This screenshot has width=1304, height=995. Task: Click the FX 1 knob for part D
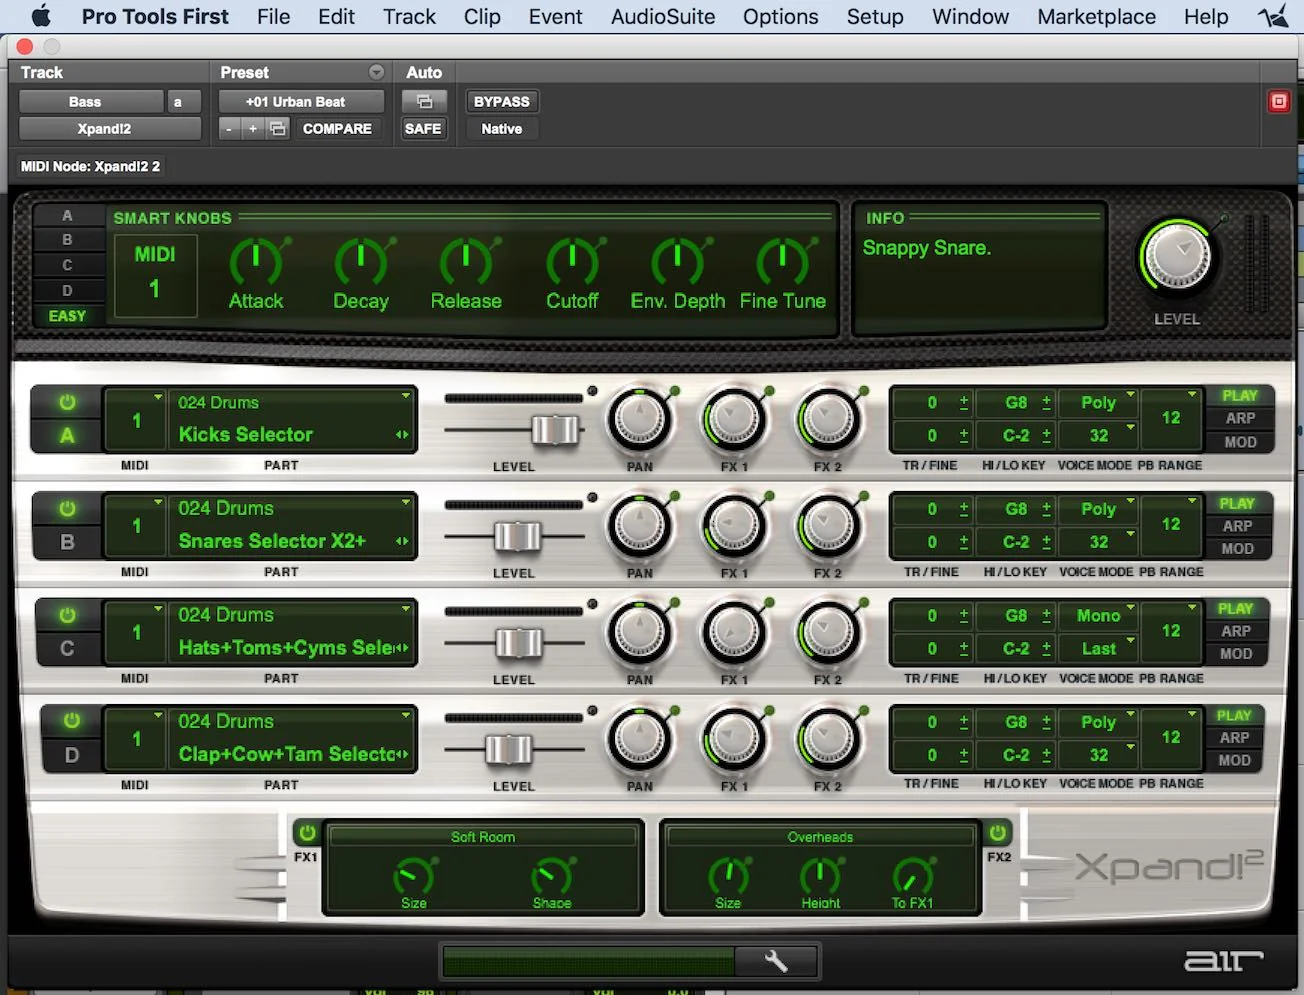pos(735,739)
